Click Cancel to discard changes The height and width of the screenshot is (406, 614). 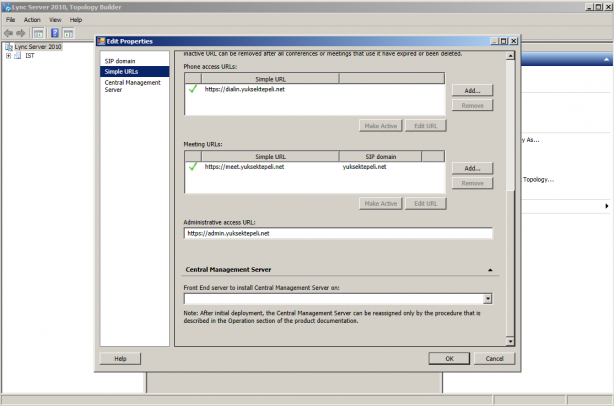coord(494,359)
